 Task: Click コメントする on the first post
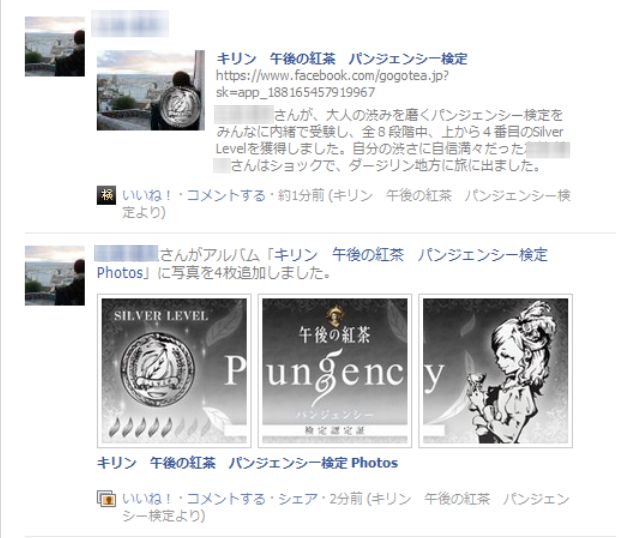[226, 196]
